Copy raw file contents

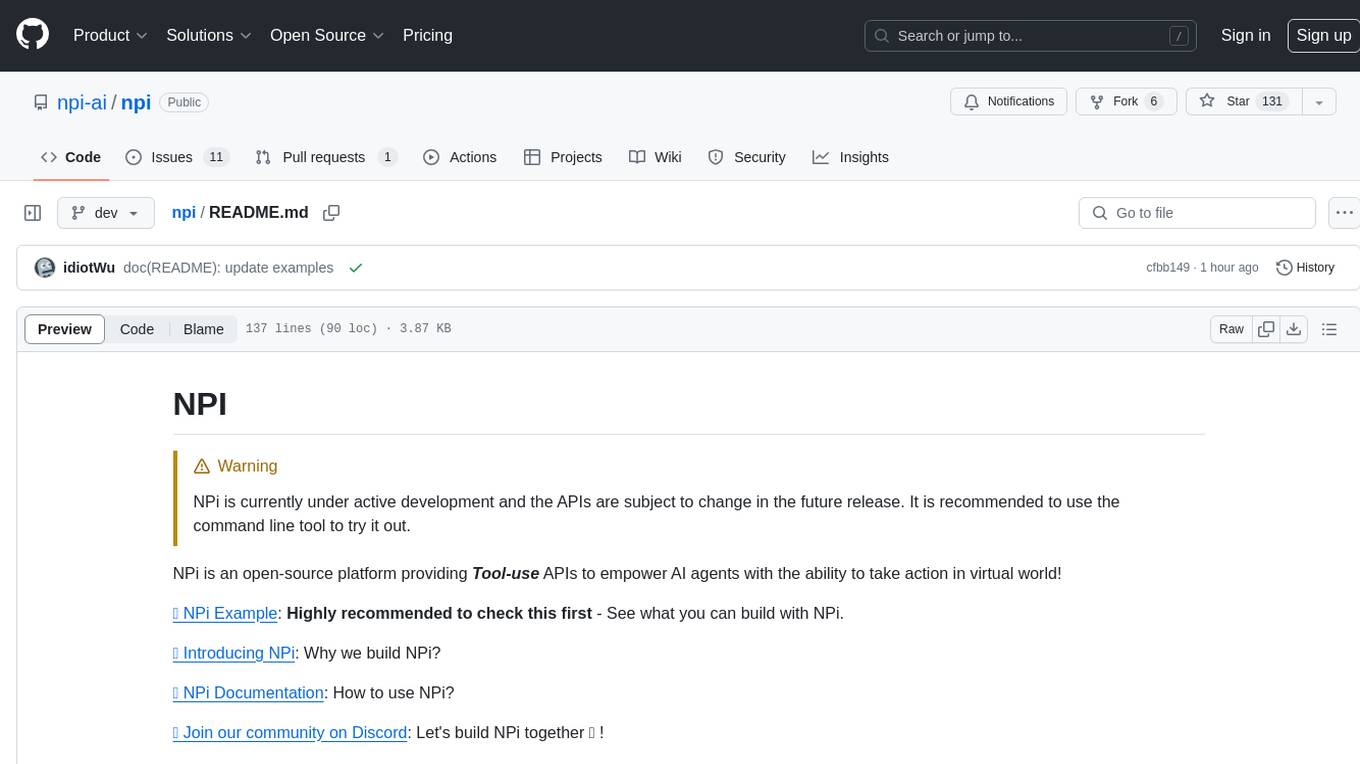(x=1266, y=329)
